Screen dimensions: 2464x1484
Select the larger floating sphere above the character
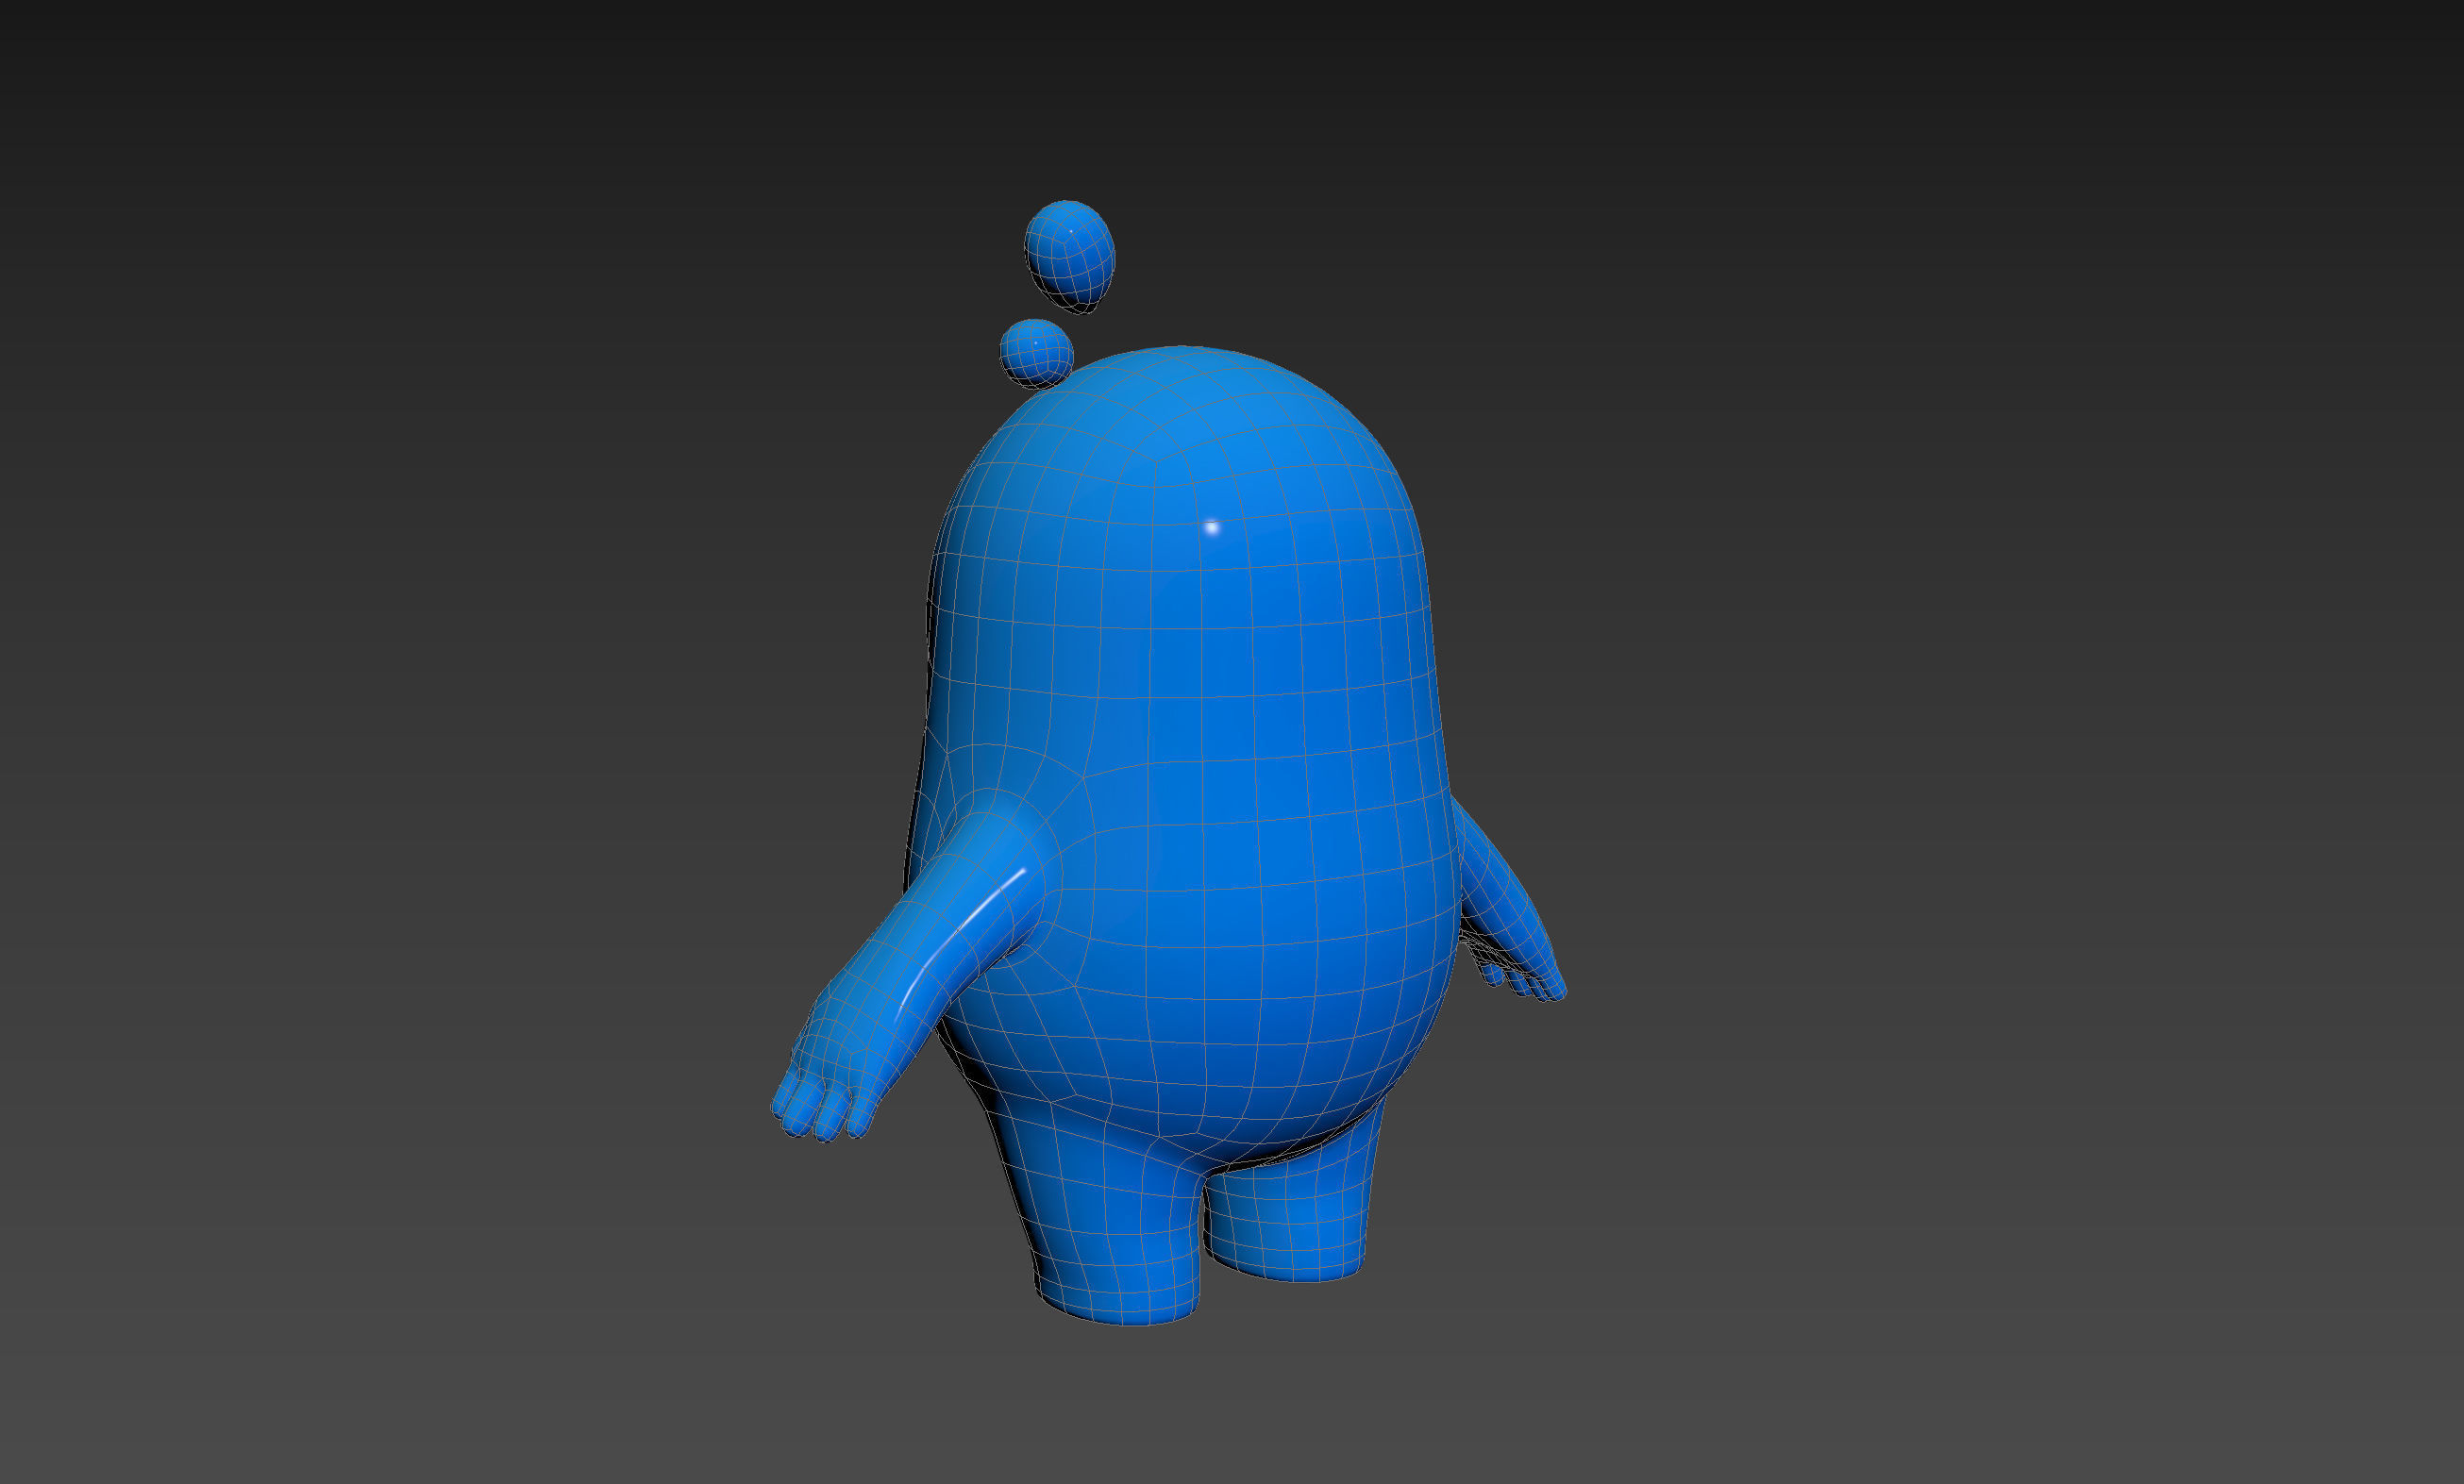(x=1069, y=255)
